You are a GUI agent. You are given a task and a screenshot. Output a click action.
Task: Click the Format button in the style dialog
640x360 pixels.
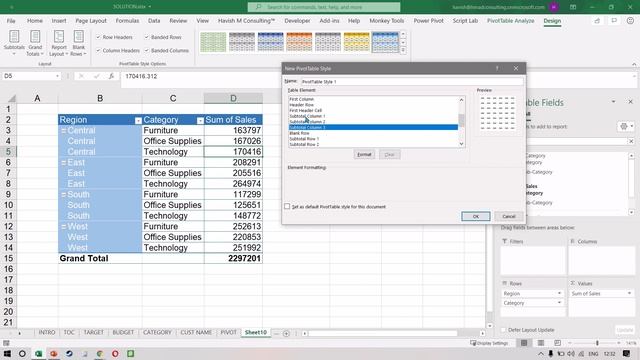(364, 155)
